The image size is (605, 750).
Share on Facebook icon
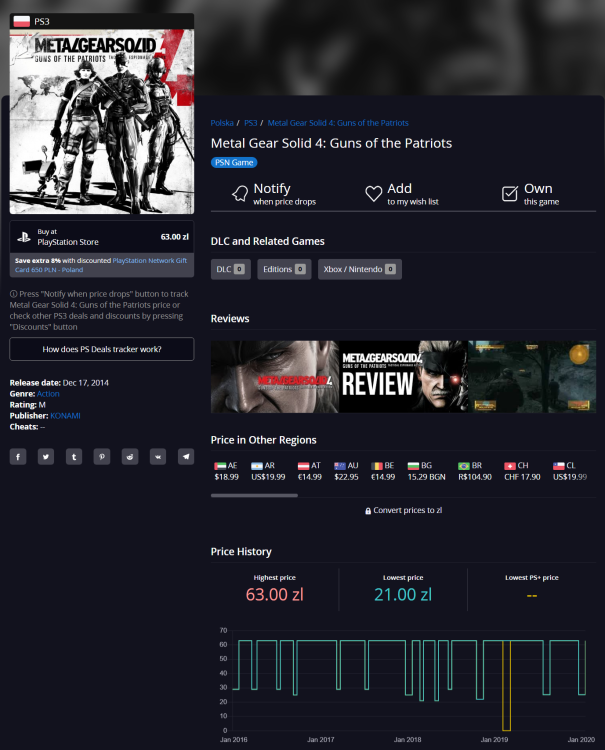[18, 456]
